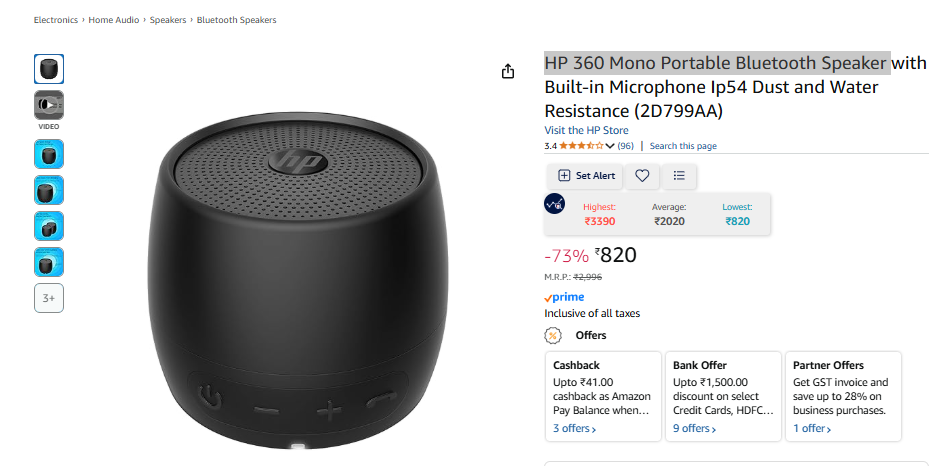Expand the rating dropdown arrow beside the stars
This screenshot has height=466, width=933.
(610, 146)
